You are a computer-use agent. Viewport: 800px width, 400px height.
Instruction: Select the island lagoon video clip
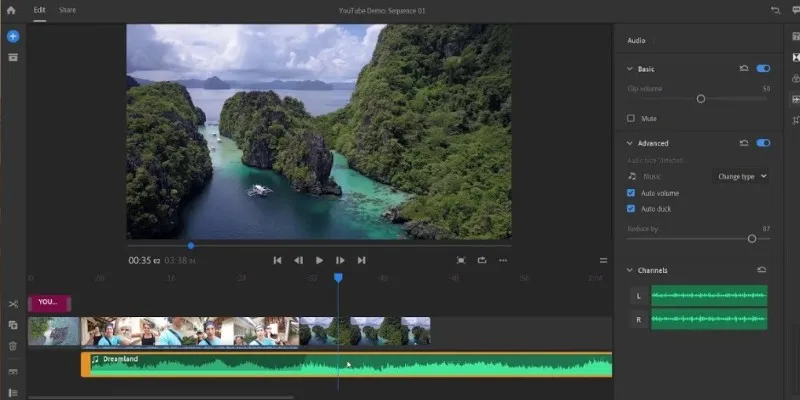[x=365, y=331]
